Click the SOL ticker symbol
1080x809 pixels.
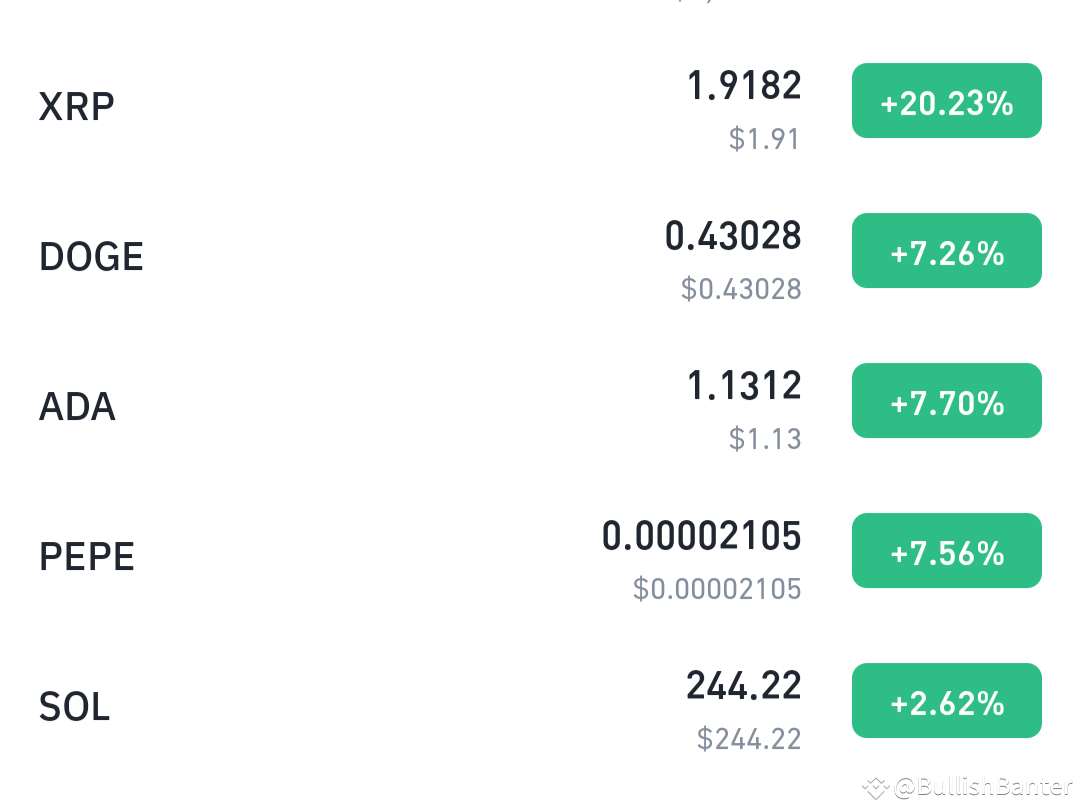click(x=75, y=706)
